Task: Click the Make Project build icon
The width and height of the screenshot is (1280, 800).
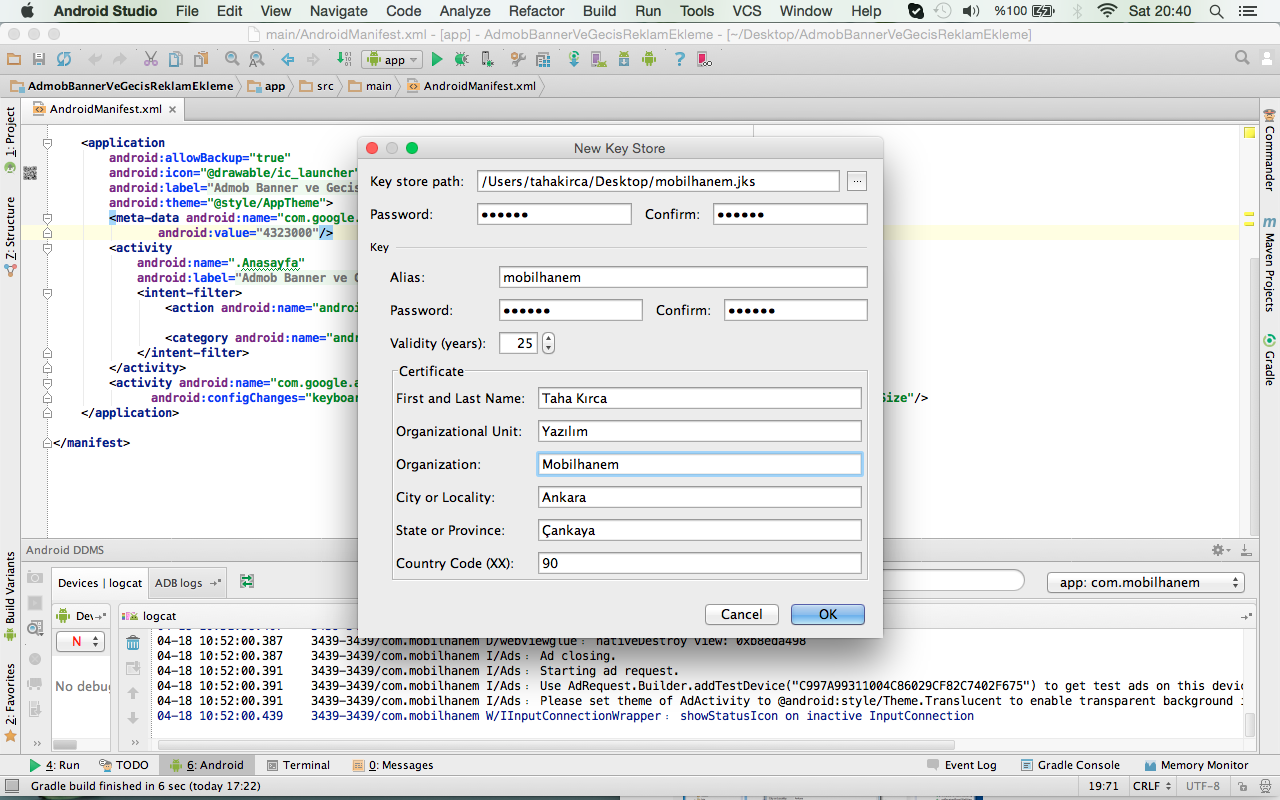Action: (344, 59)
